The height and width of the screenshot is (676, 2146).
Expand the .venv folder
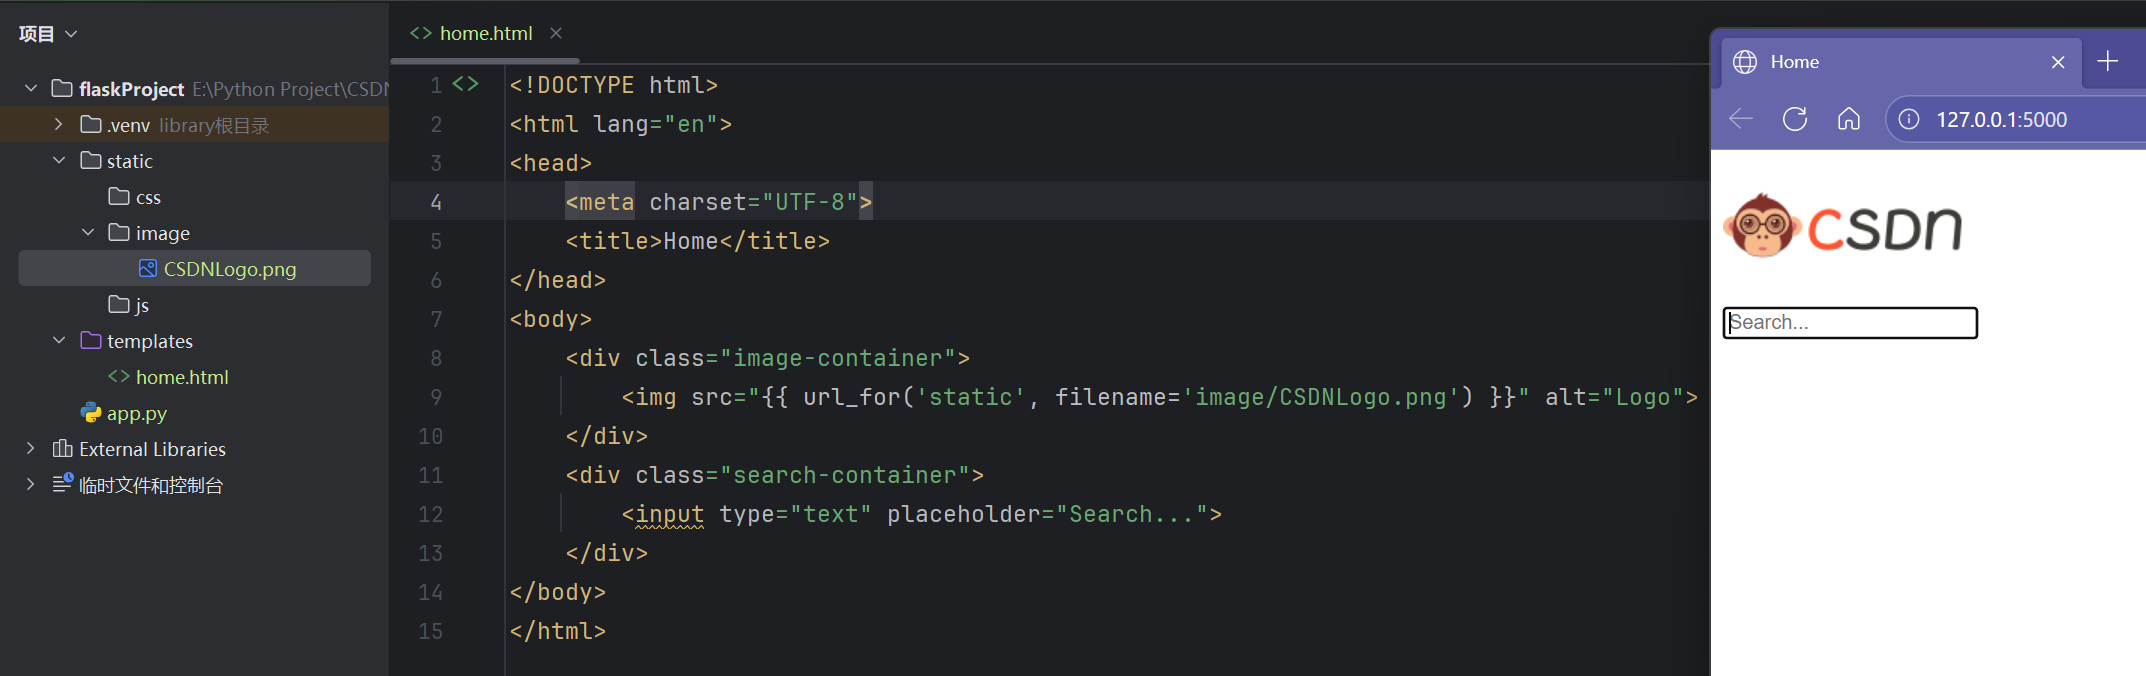click(x=59, y=125)
